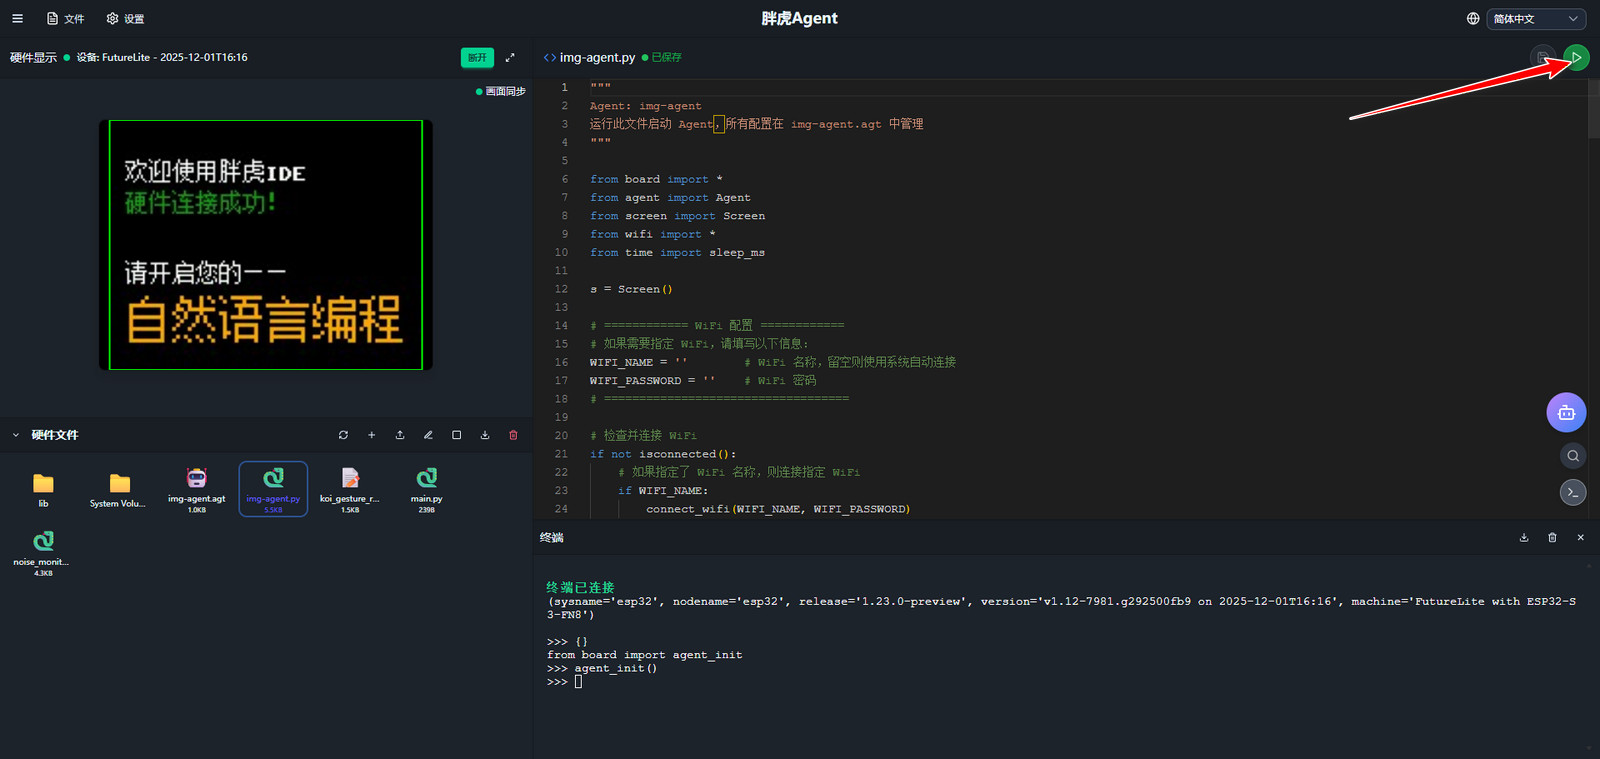This screenshot has width=1600, height=759.
Task: Add a new hardware file with the plus icon
Action: (372, 435)
